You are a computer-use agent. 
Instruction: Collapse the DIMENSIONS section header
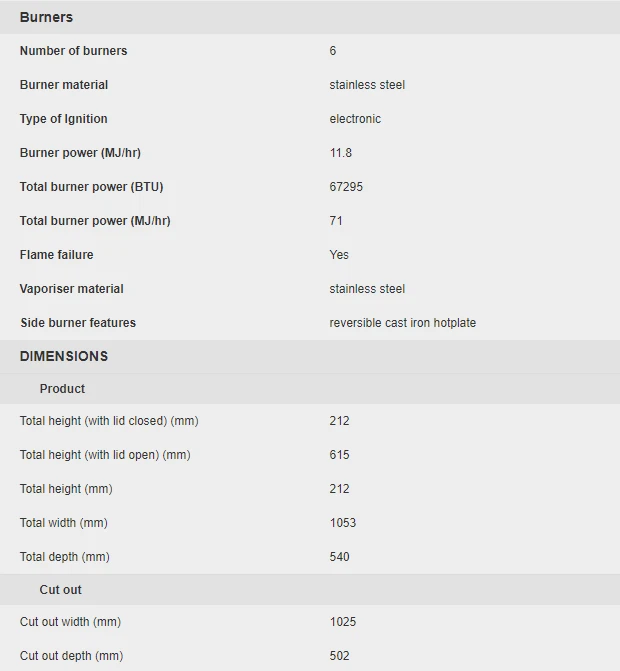tap(64, 356)
